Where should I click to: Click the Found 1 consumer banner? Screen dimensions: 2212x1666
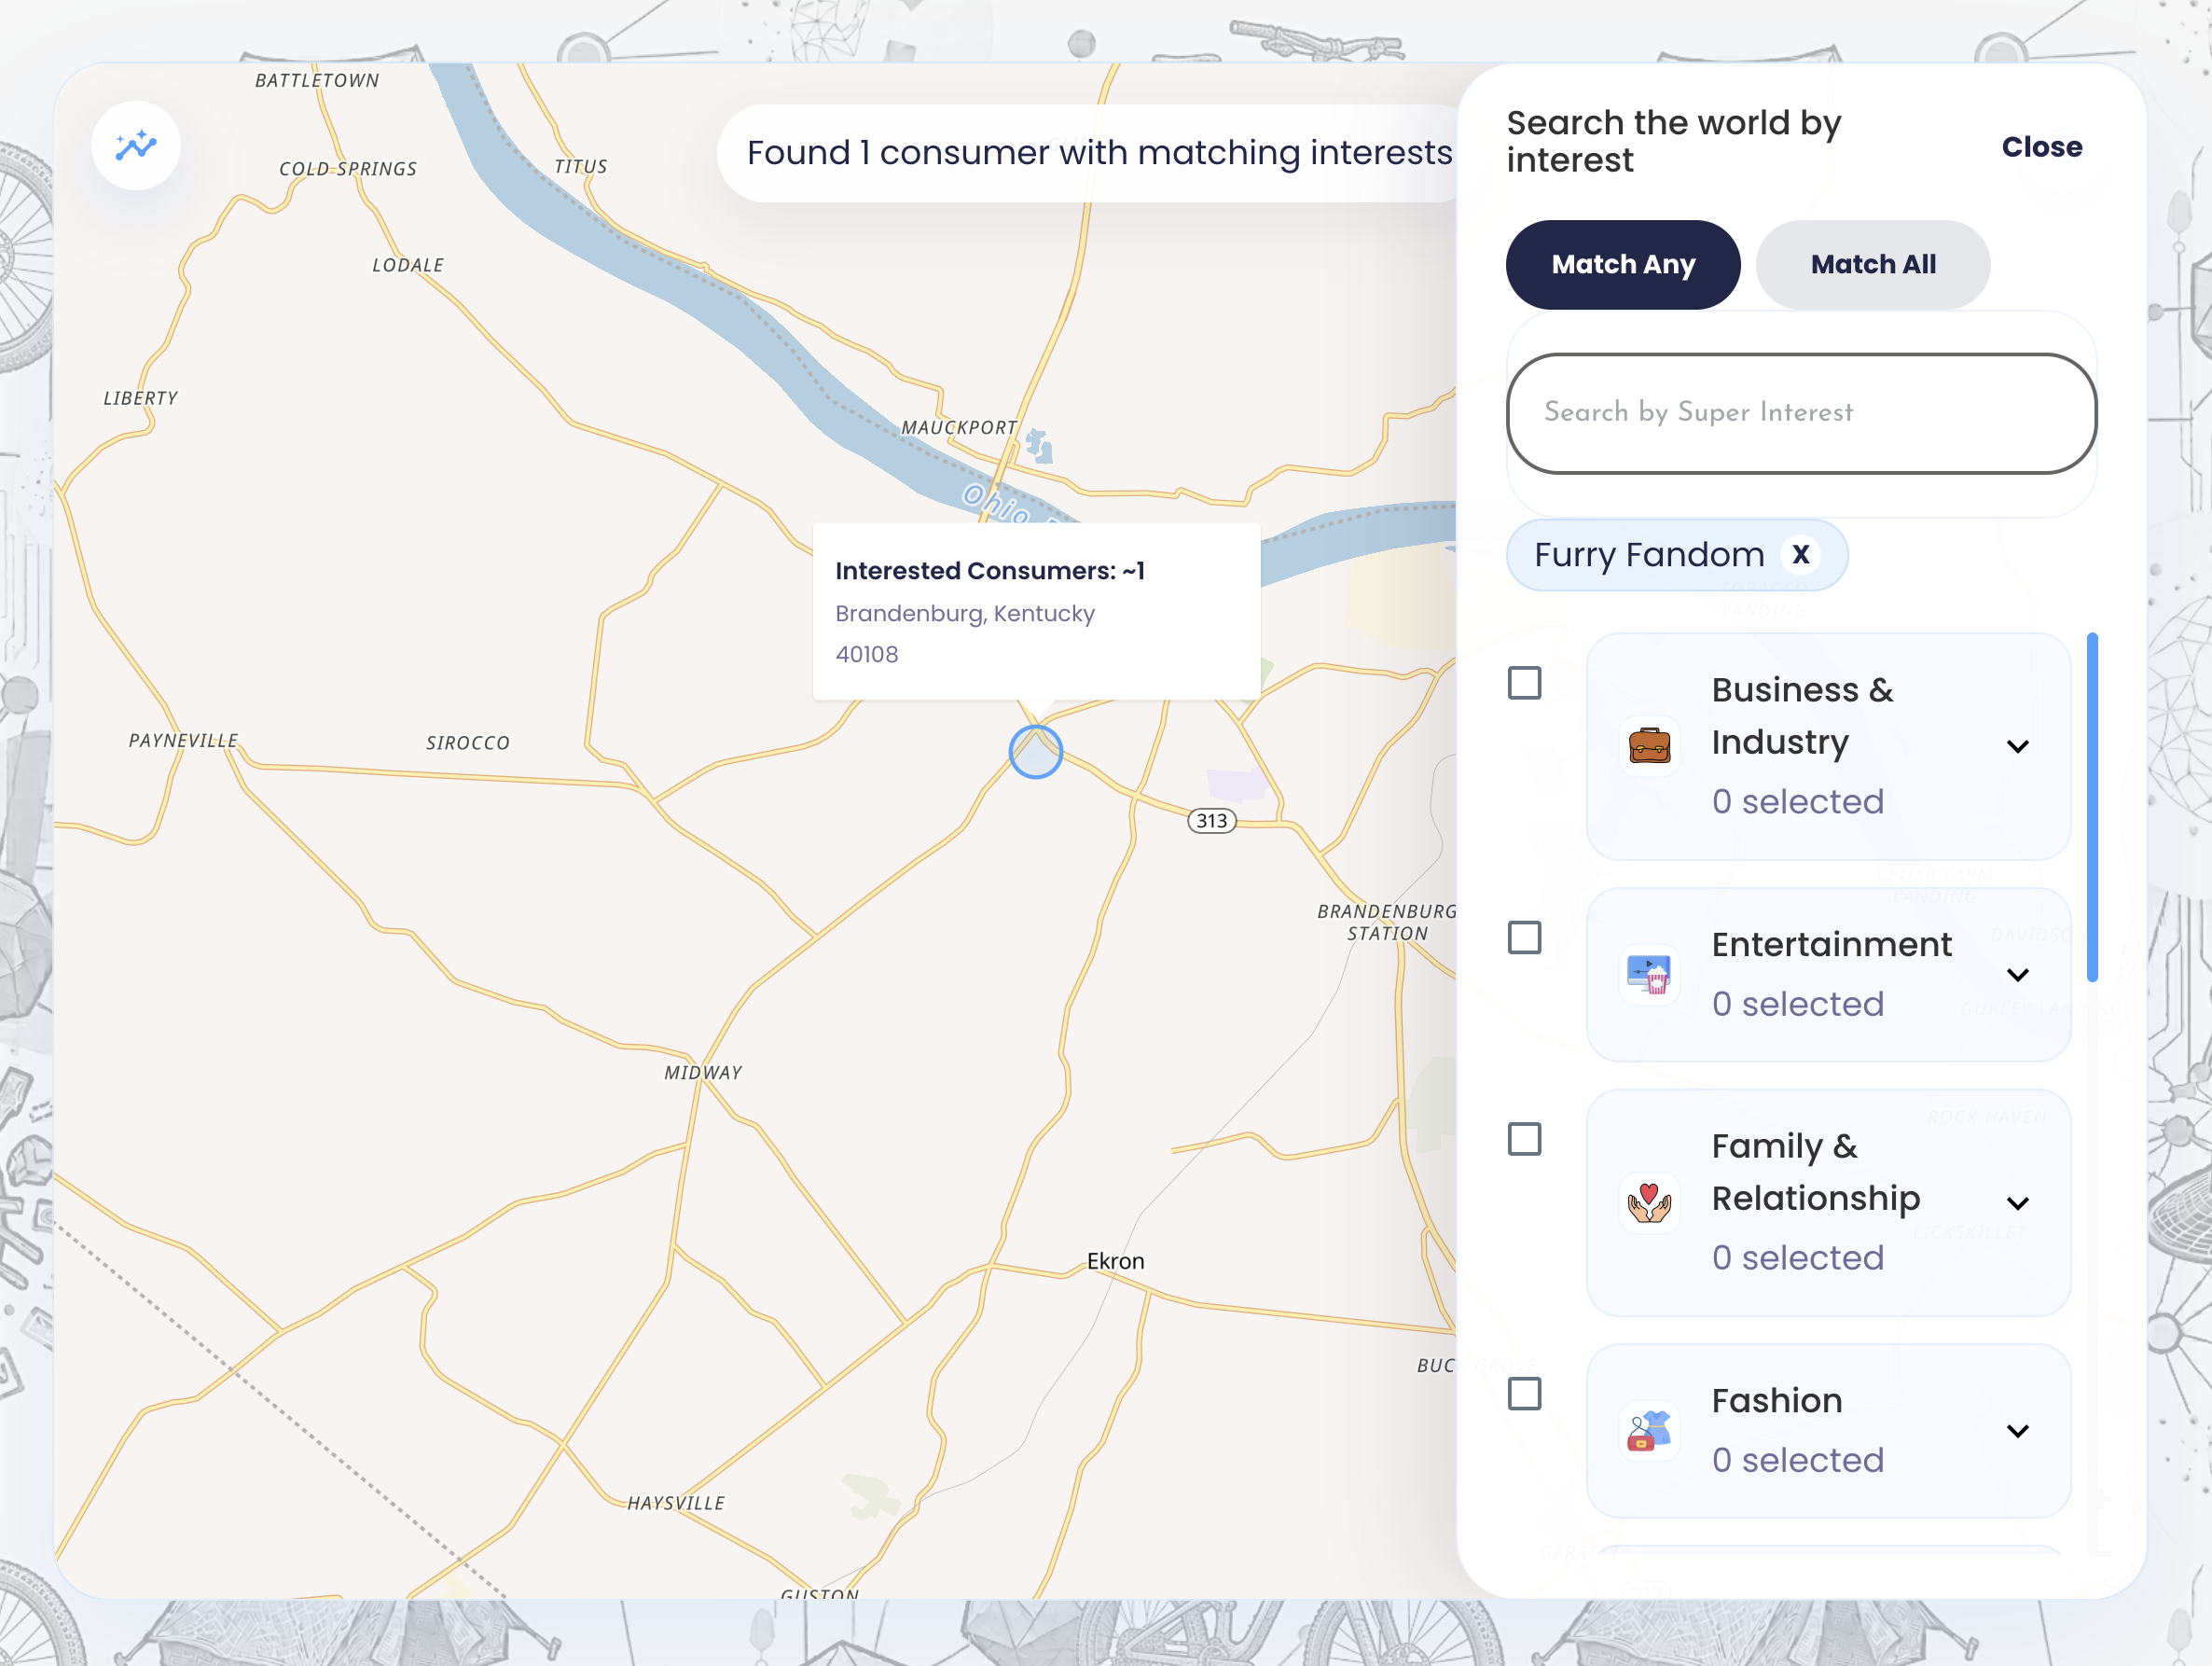(x=1099, y=153)
